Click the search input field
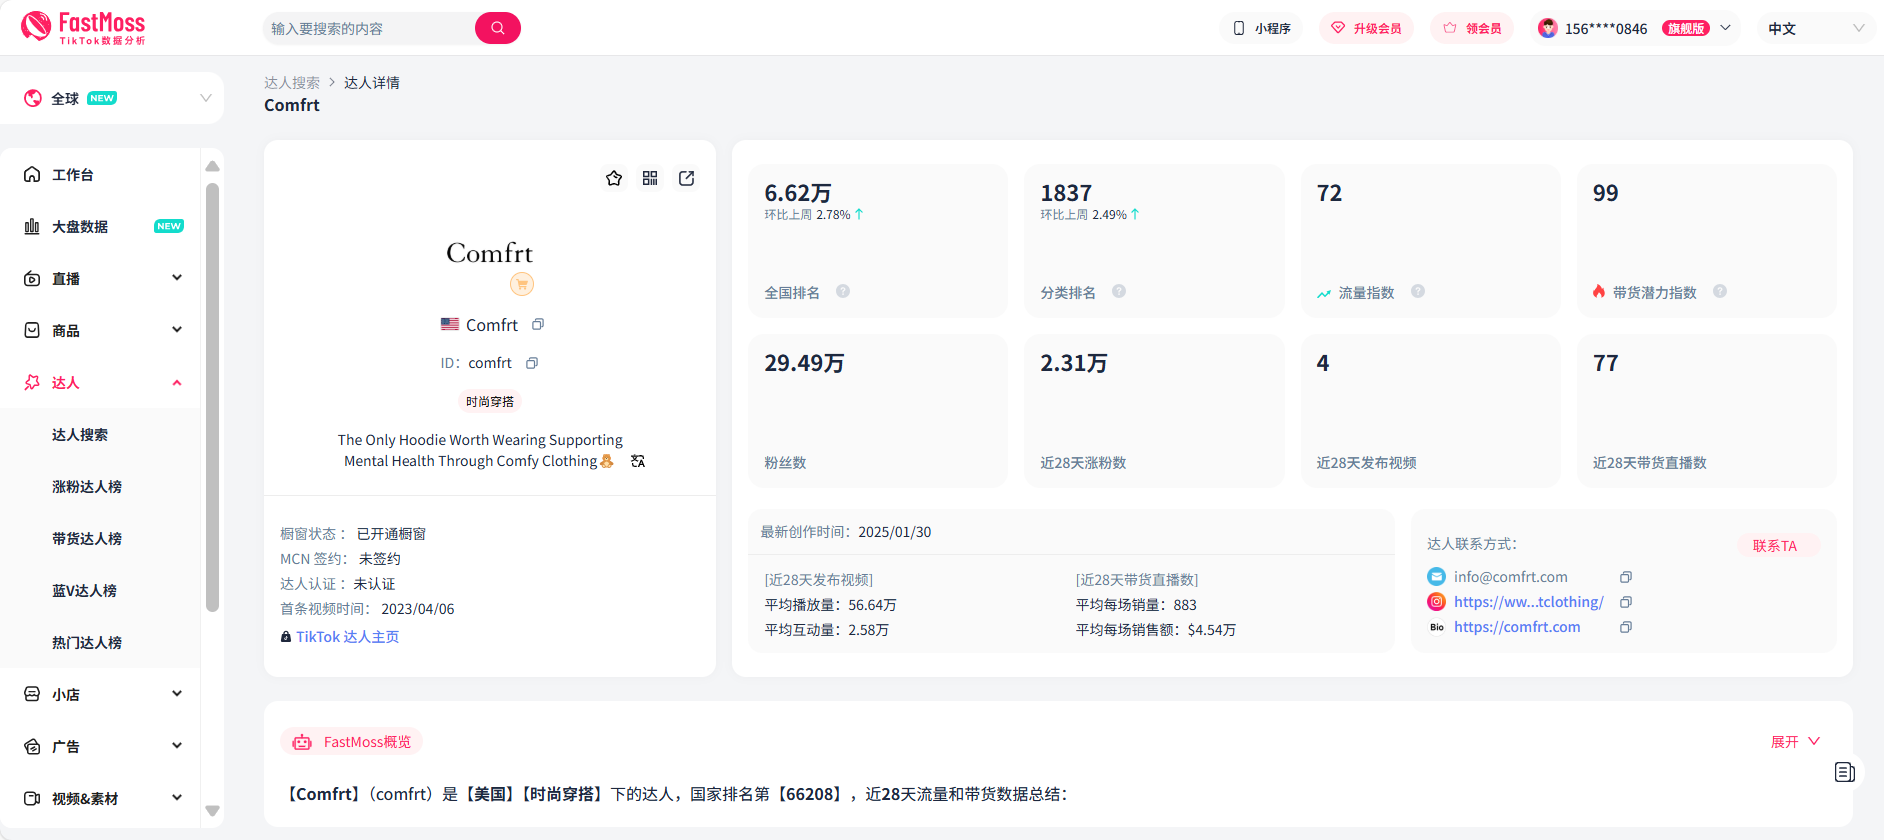Image resolution: width=1884 pixels, height=840 pixels. point(370,28)
